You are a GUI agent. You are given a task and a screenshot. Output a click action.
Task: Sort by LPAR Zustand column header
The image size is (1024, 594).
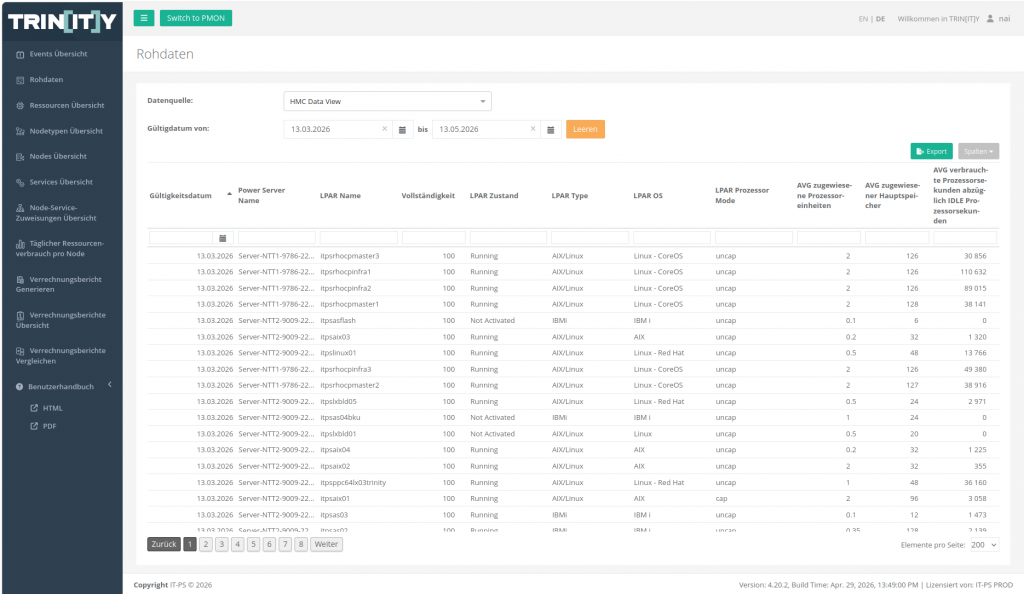click(494, 196)
